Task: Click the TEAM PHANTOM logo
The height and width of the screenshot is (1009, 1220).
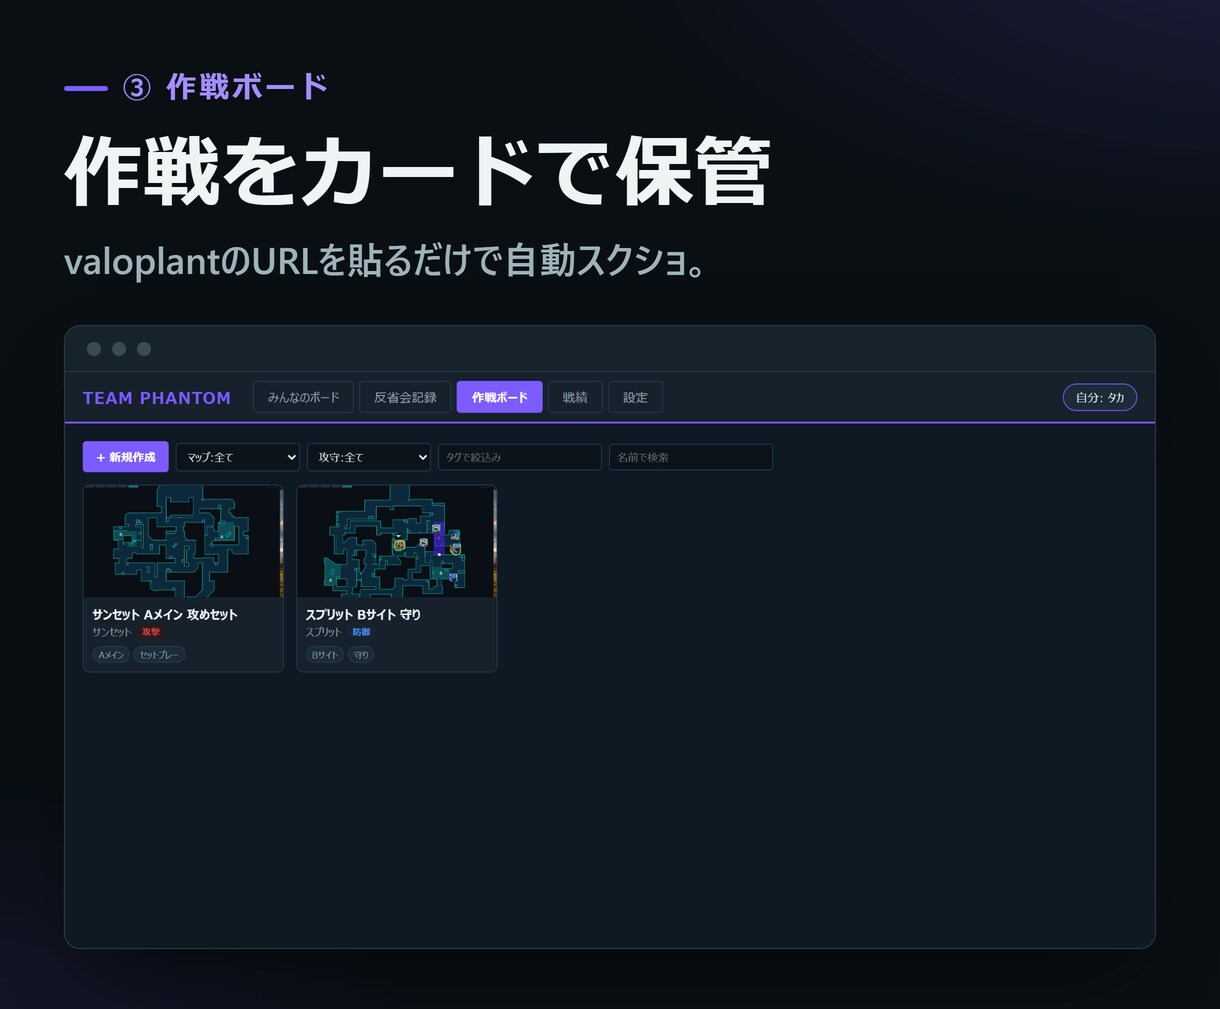Action: (157, 398)
